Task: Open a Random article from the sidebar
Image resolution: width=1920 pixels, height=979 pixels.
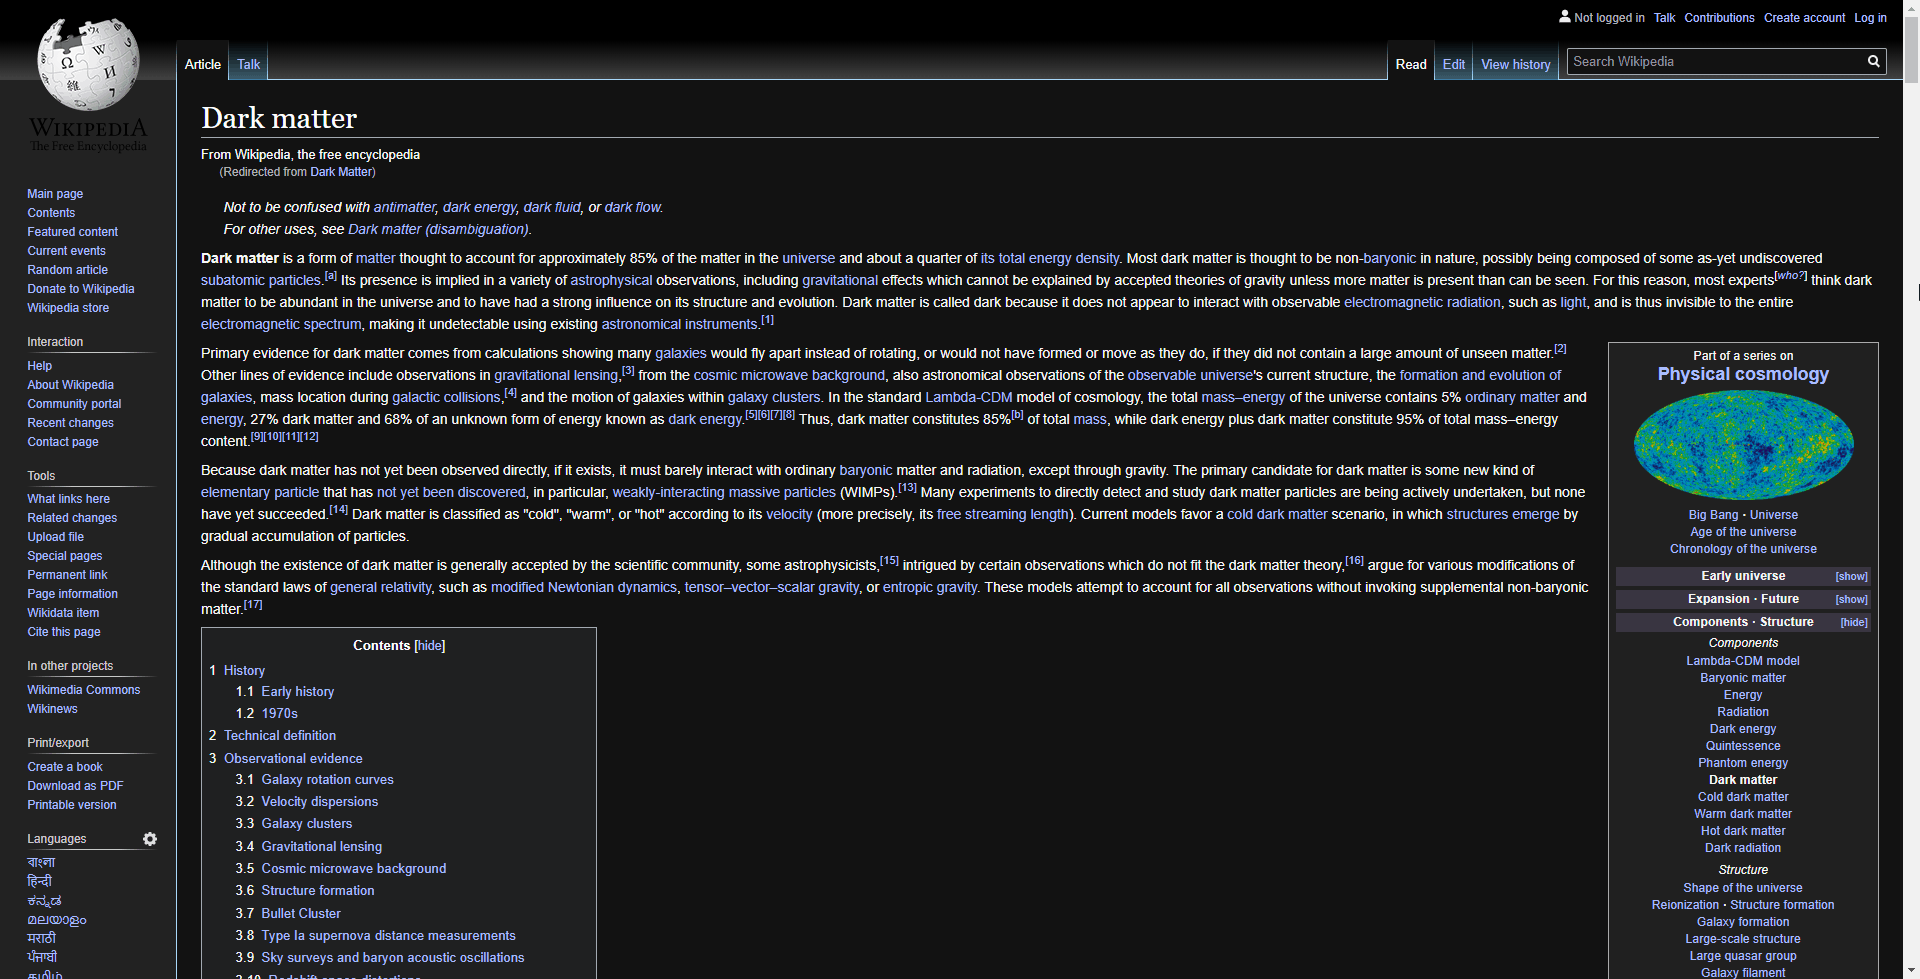Action: point(67,269)
